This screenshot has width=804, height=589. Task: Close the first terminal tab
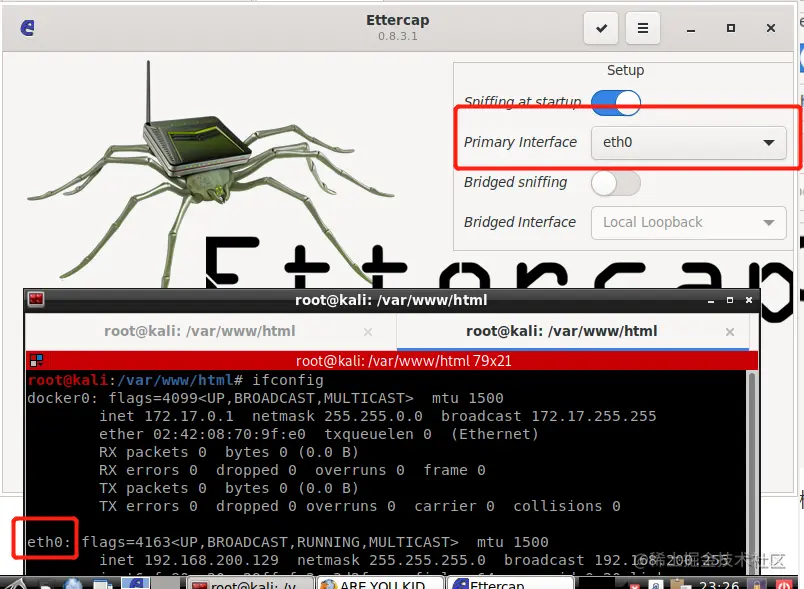point(368,332)
